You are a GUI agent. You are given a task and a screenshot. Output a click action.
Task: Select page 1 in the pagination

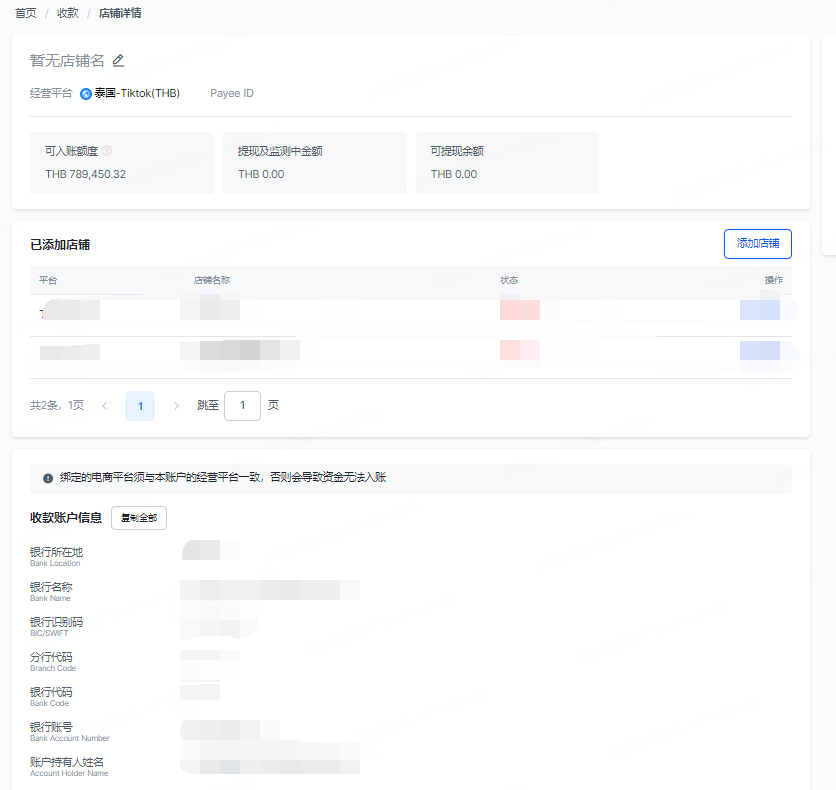[140, 406]
